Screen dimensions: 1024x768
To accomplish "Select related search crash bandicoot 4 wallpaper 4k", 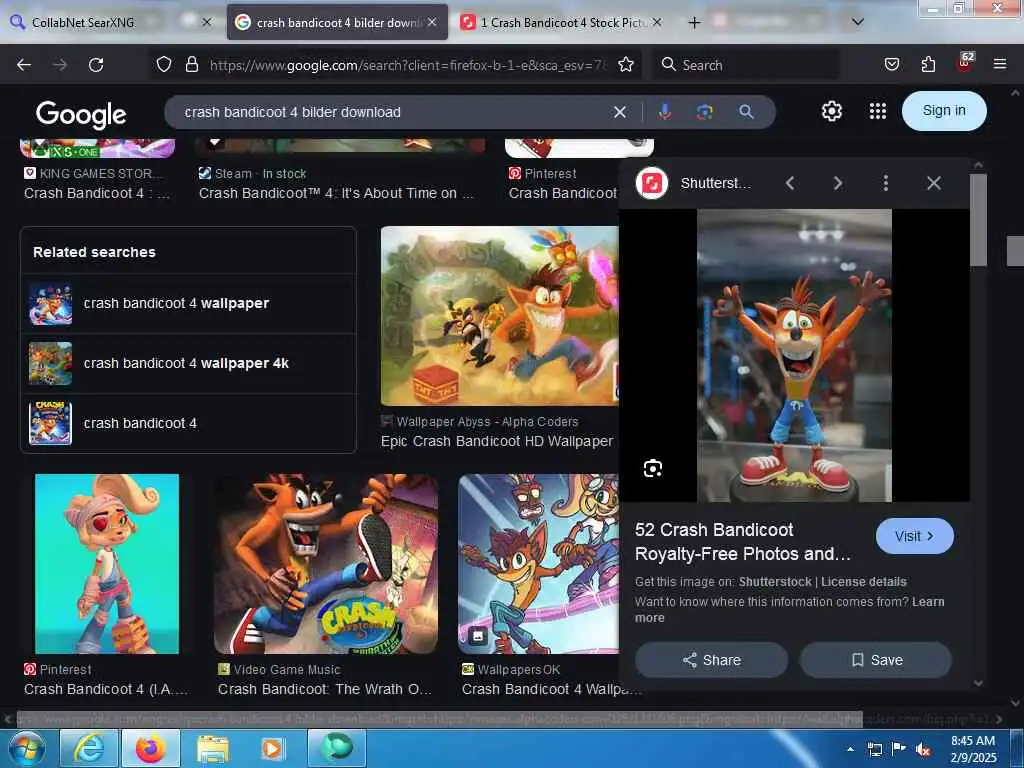I will (x=188, y=364).
